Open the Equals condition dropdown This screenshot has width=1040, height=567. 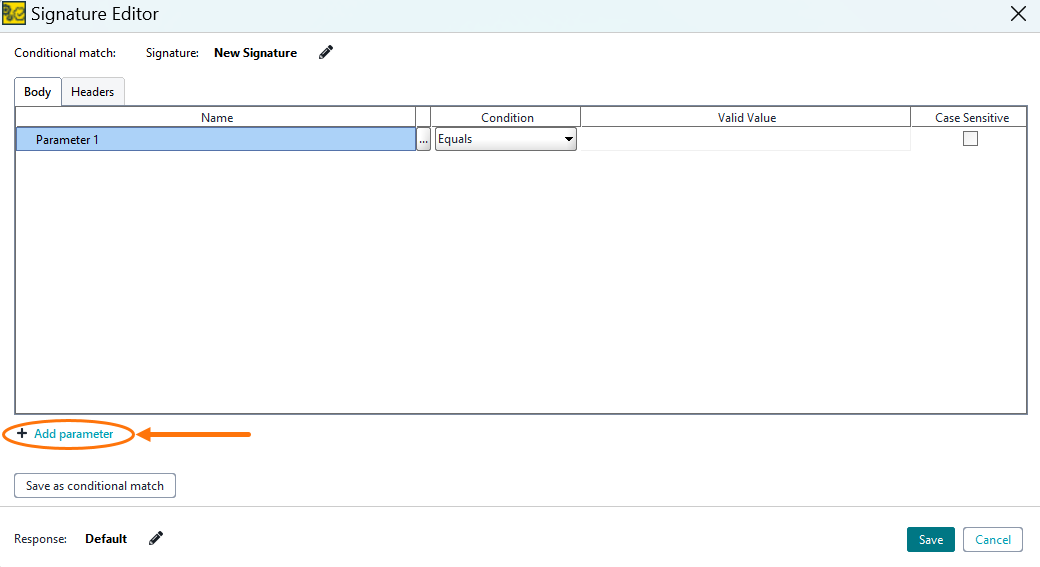pos(505,139)
